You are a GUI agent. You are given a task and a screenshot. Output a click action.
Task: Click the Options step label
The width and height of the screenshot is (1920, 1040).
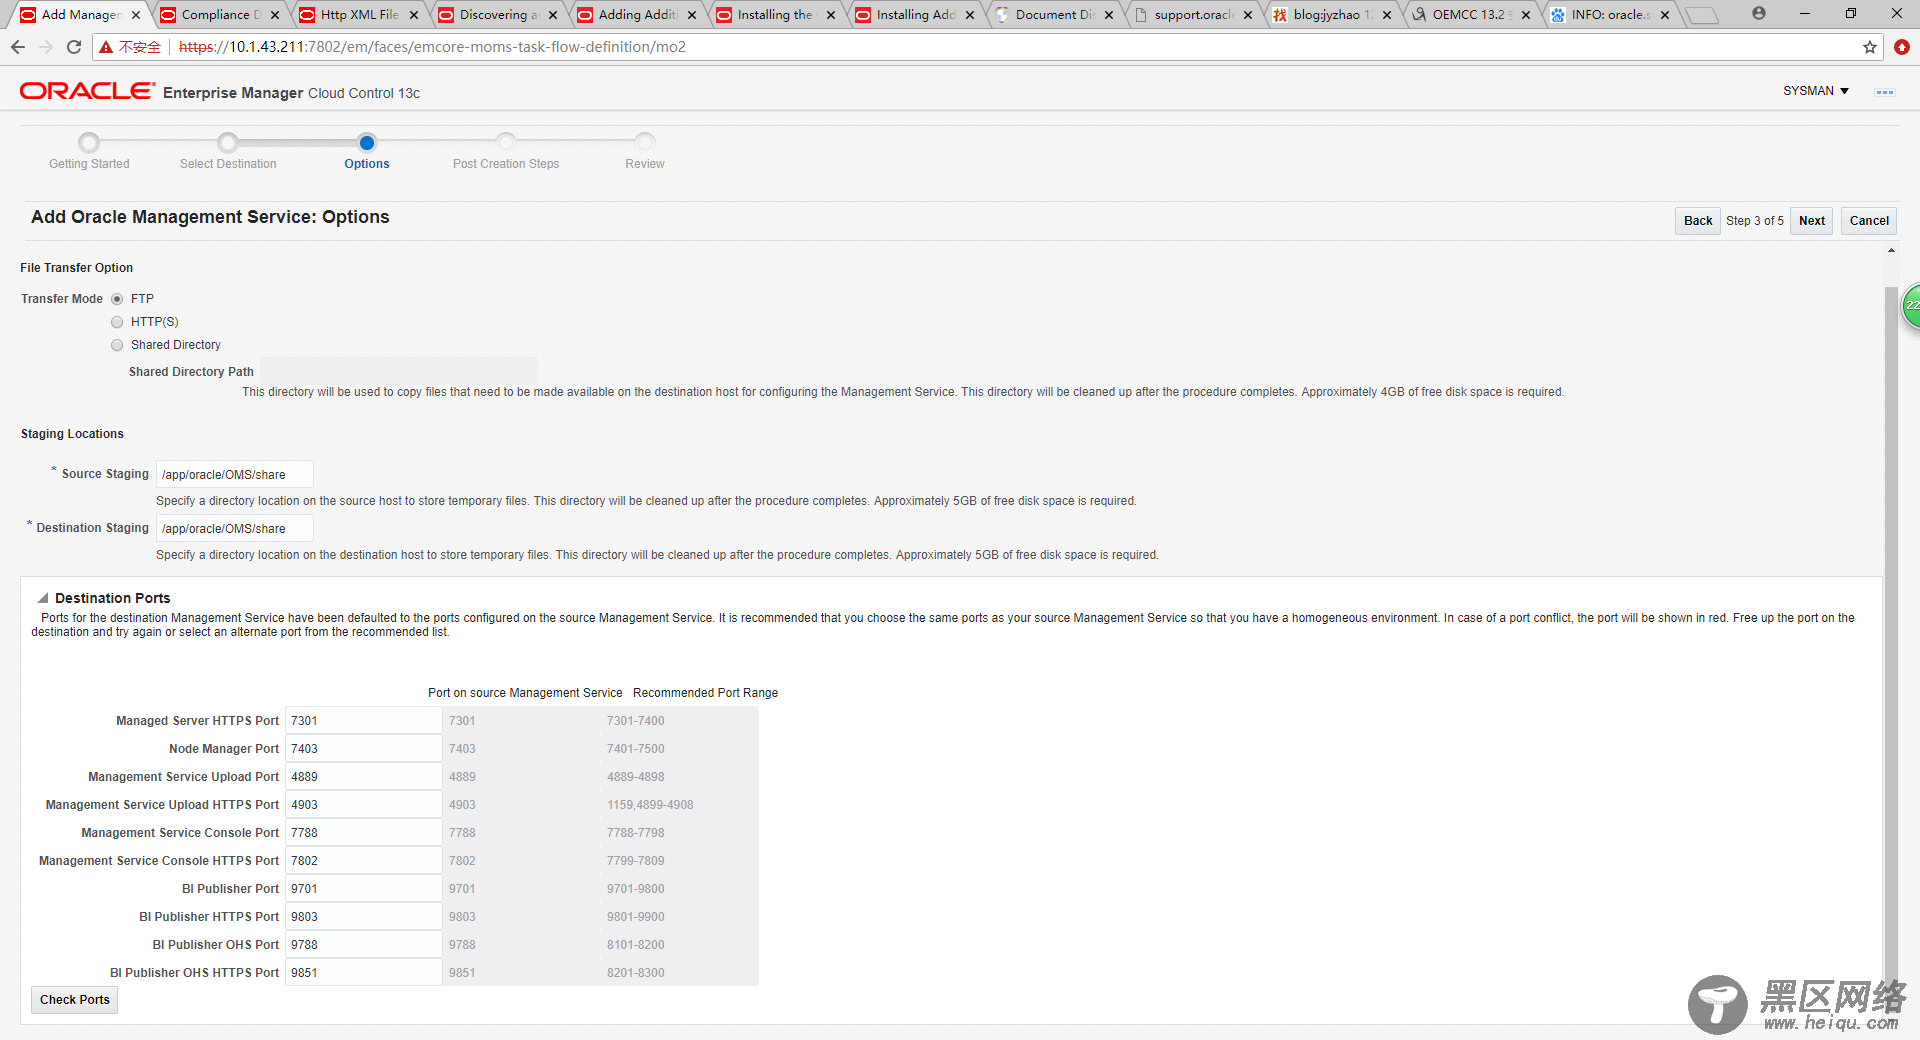click(367, 164)
